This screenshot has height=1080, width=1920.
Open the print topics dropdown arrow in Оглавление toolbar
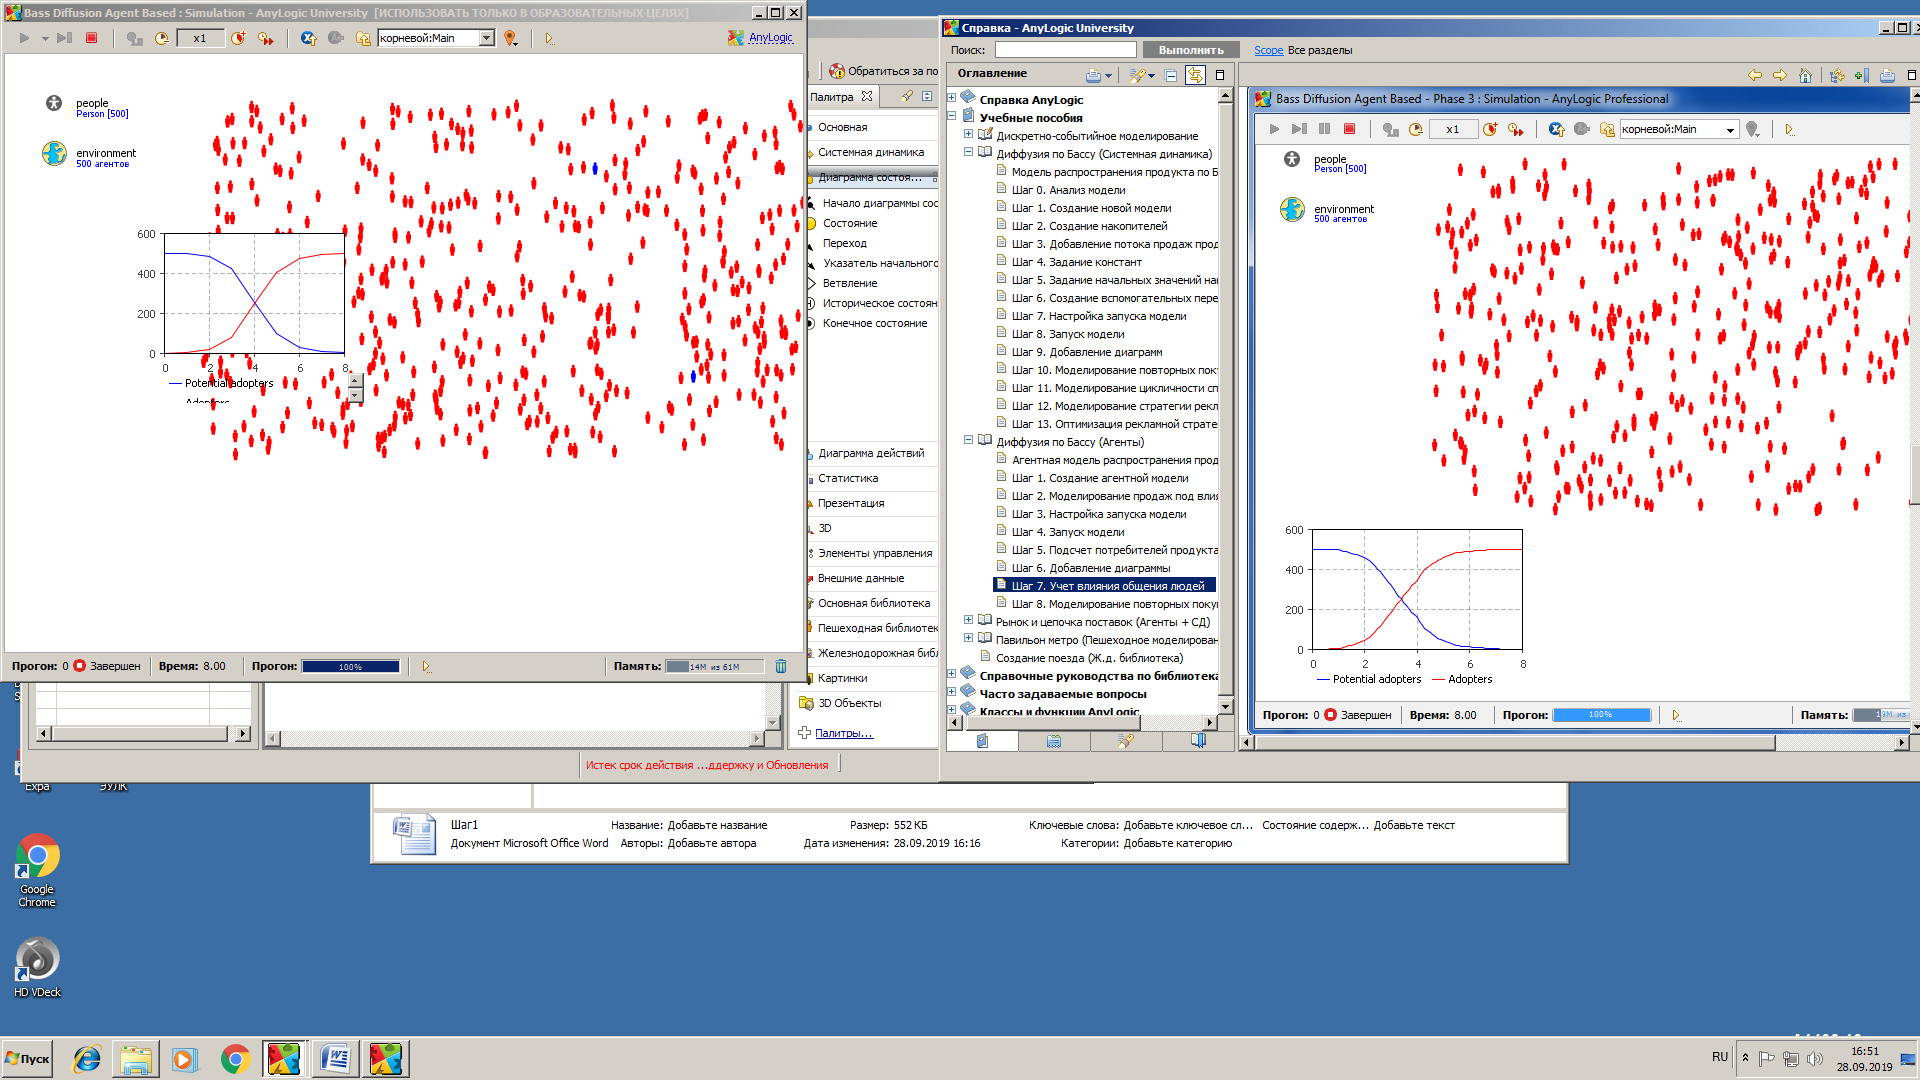1108,76
